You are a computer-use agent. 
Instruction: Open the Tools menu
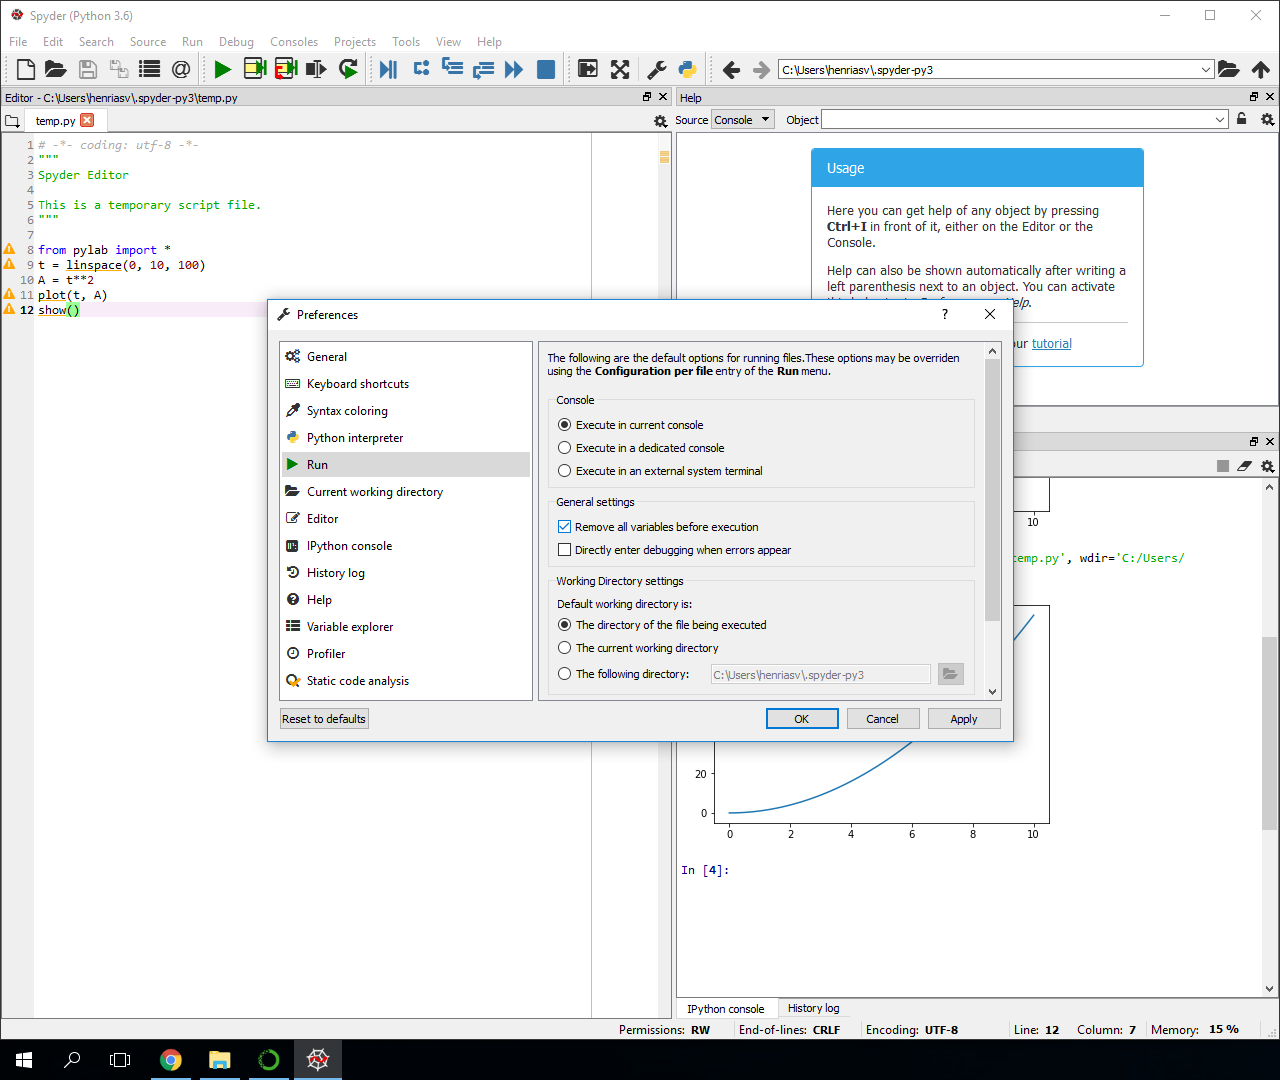(406, 42)
